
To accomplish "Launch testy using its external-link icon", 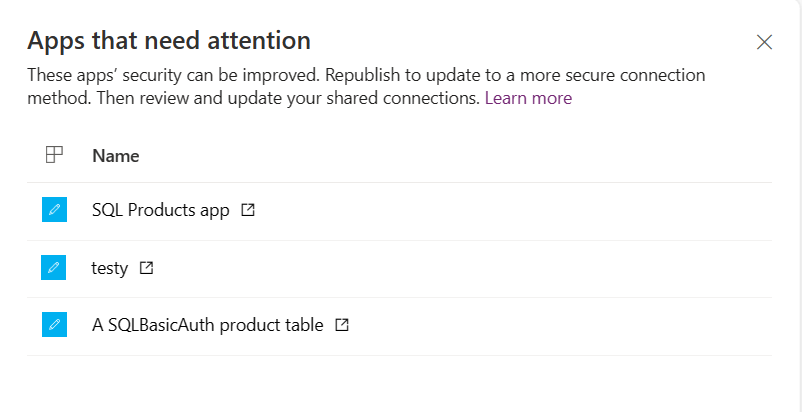I will [147, 267].
